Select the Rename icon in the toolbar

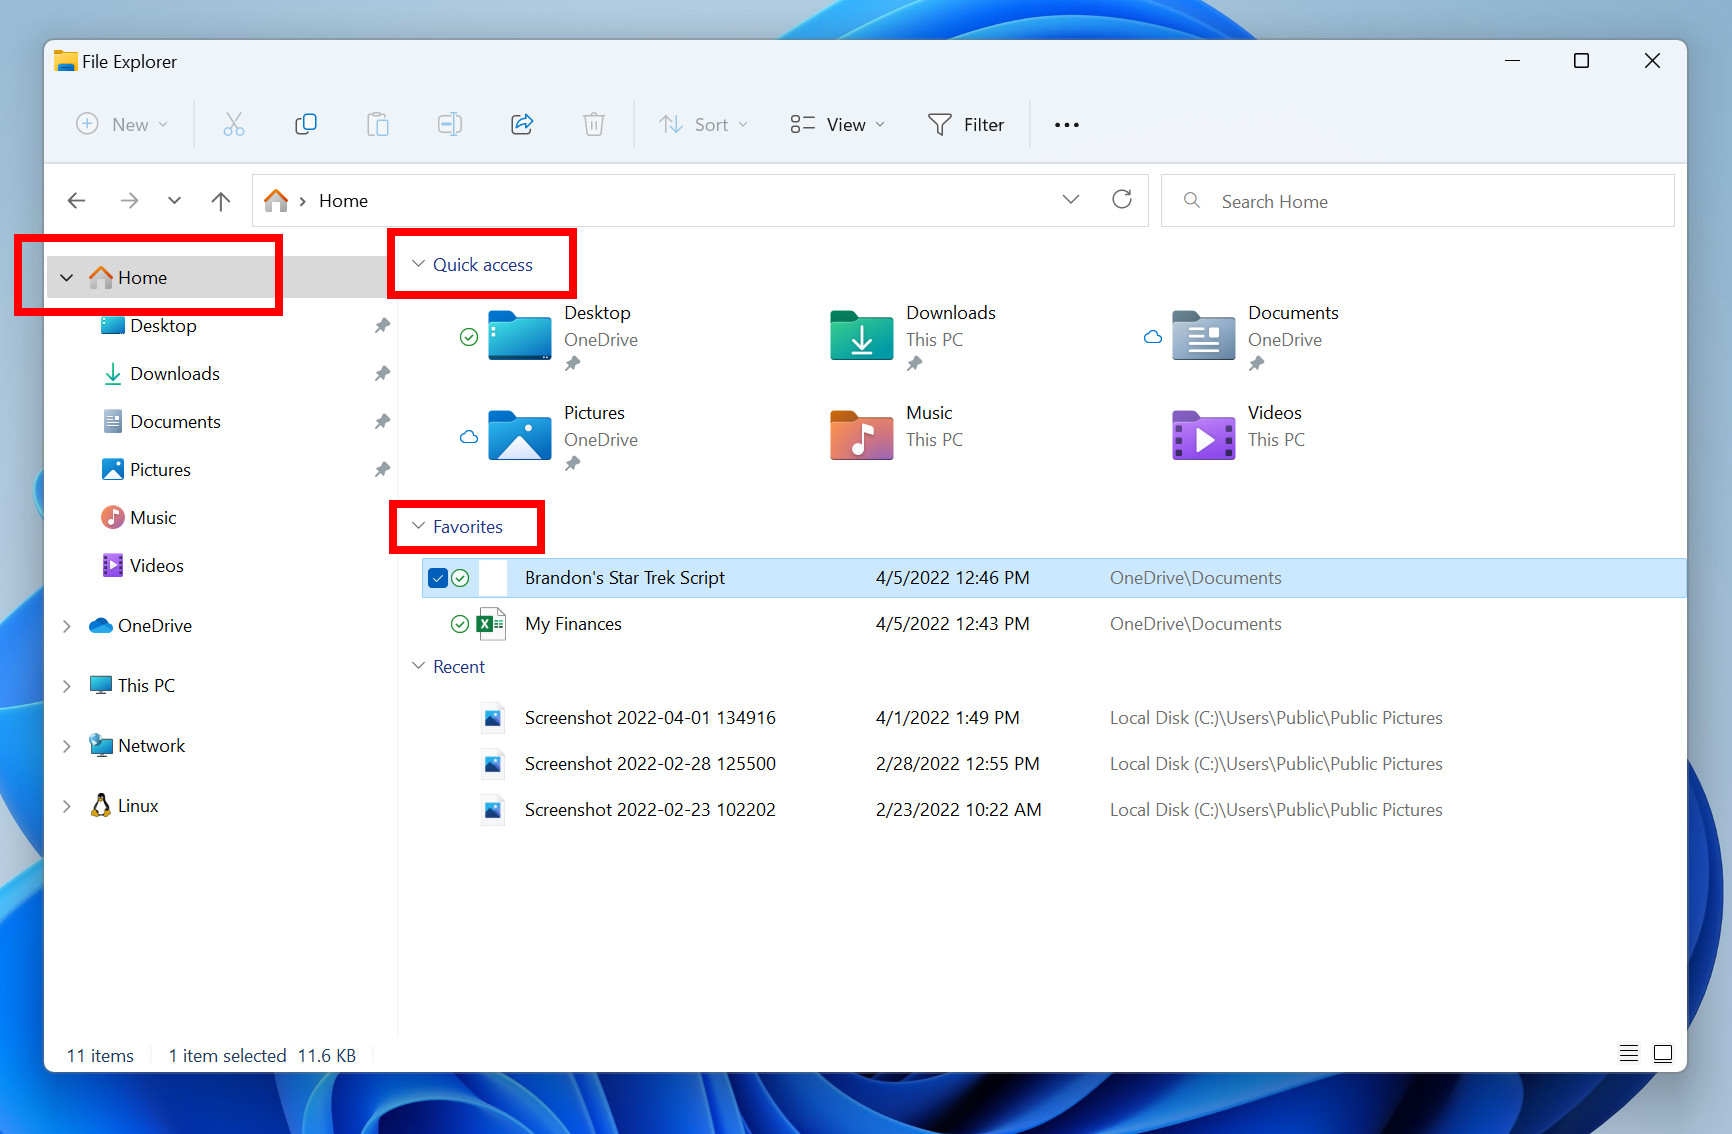pos(449,124)
